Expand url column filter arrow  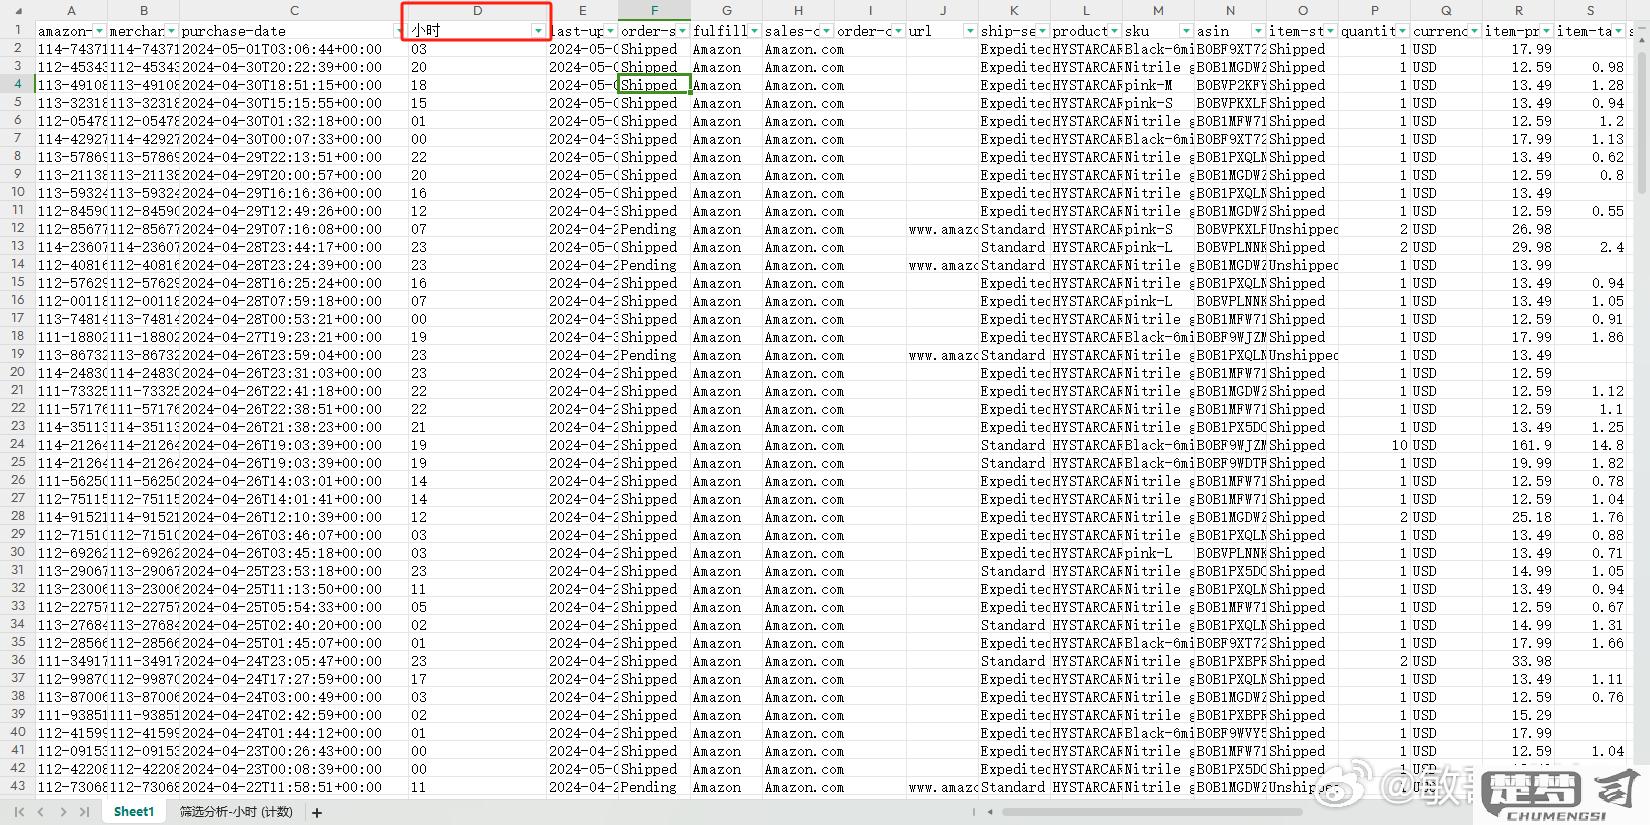tap(970, 31)
